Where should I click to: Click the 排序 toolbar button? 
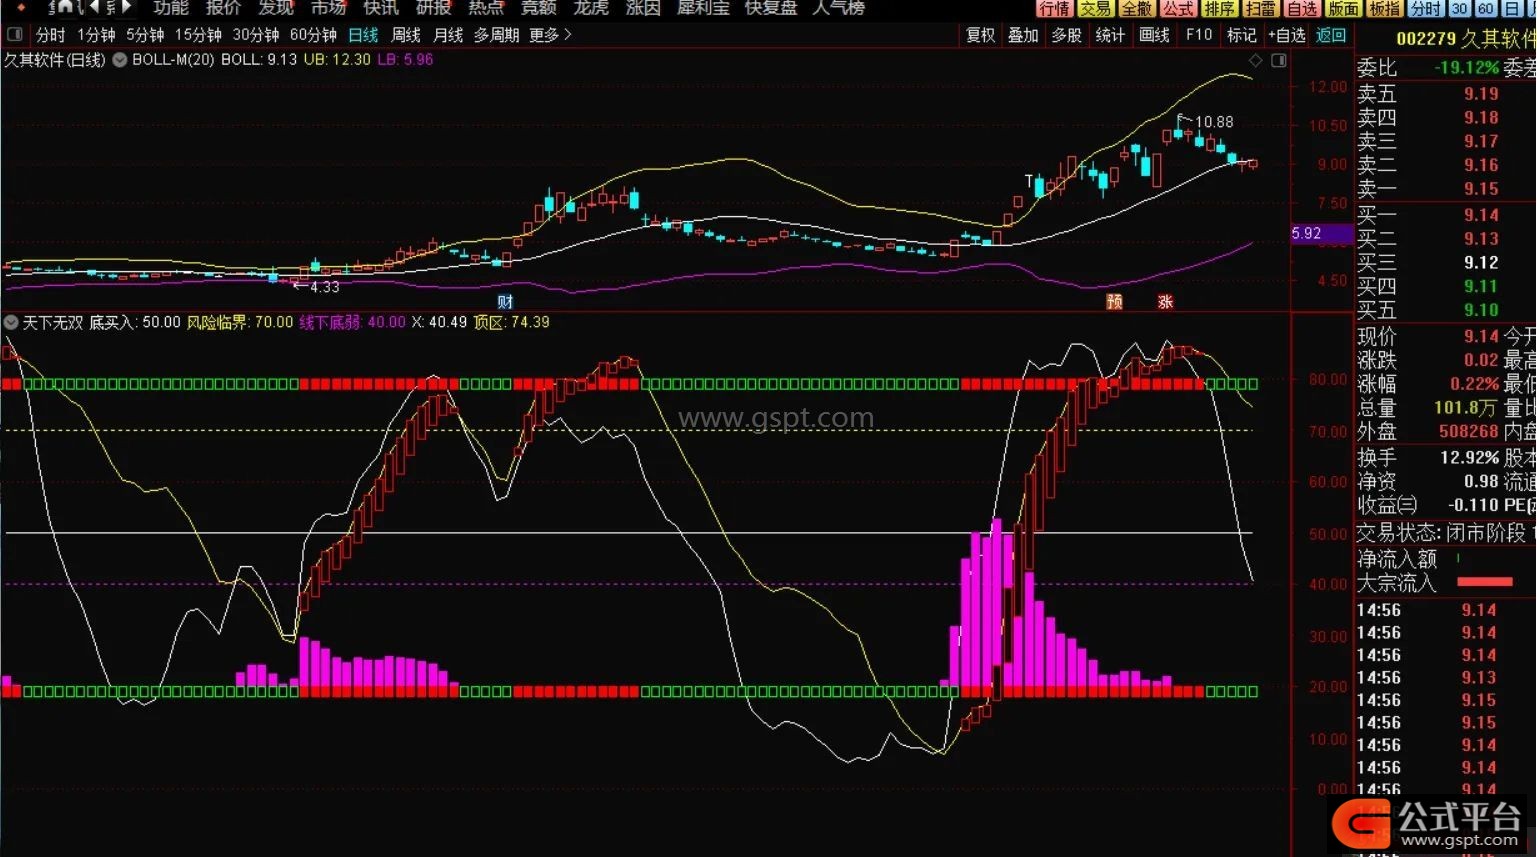(x=1219, y=8)
